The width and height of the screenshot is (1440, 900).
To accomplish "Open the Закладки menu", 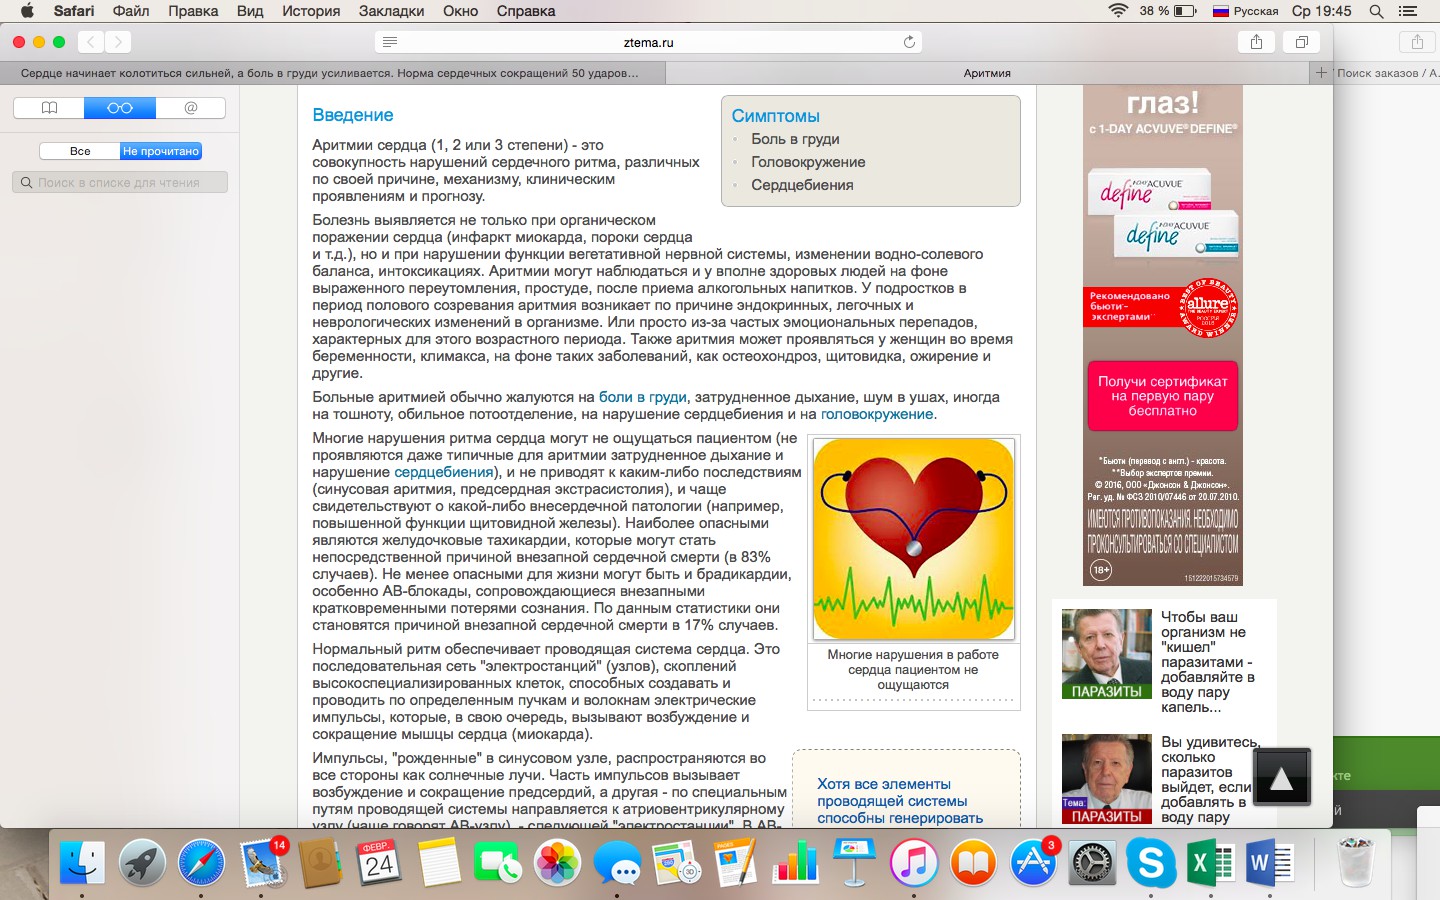I will tap(391, 11).
